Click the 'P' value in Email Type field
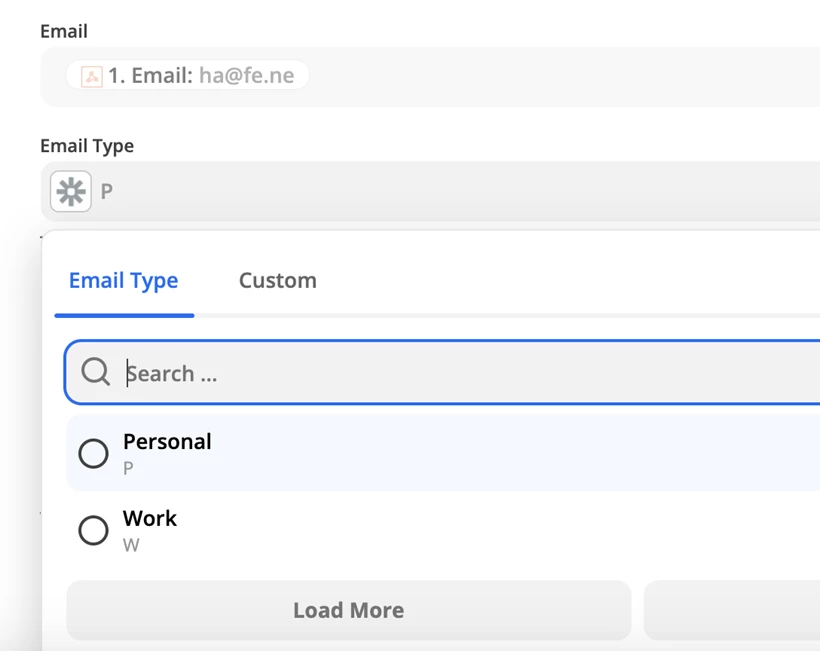This screenshot has width=820, height=651. (x=107, y=191)
